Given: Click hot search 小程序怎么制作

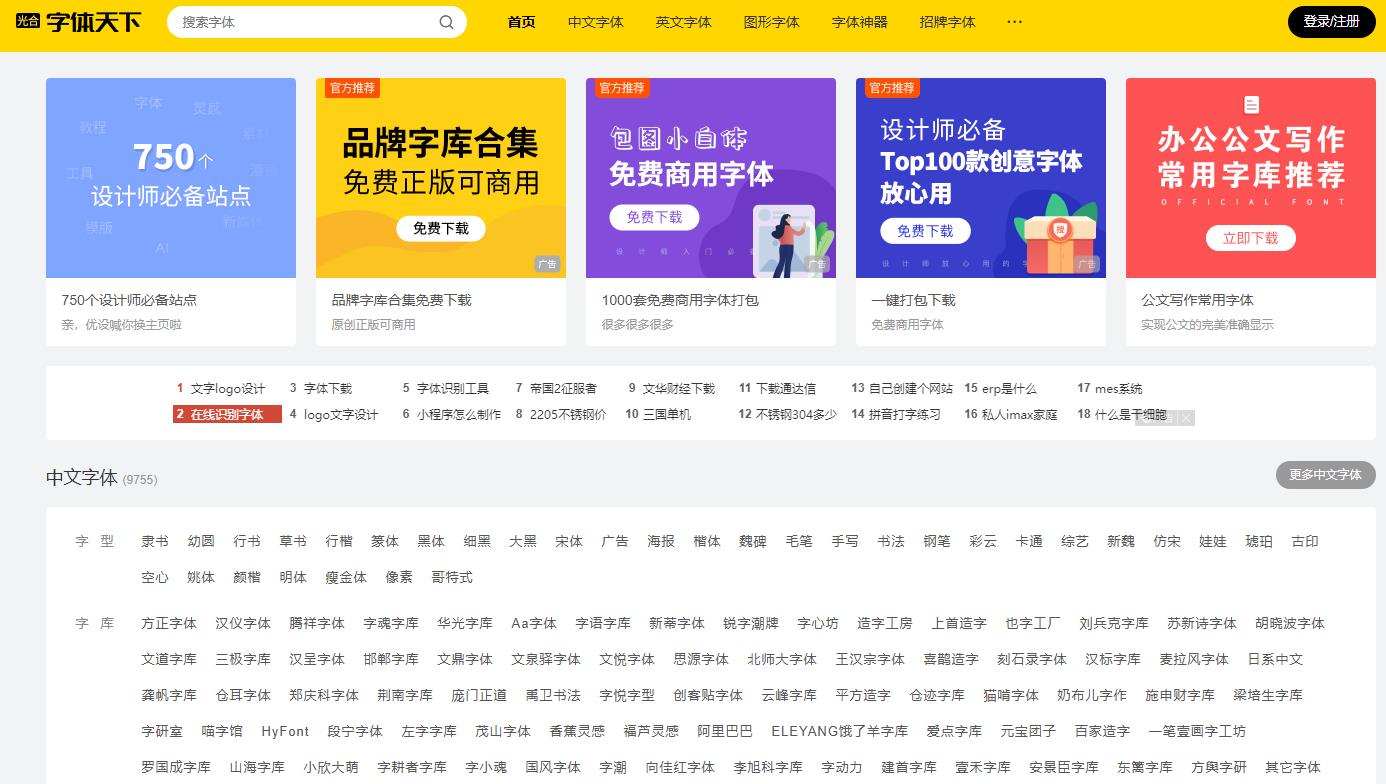Looking at the screenshot, I should (459, 414).
